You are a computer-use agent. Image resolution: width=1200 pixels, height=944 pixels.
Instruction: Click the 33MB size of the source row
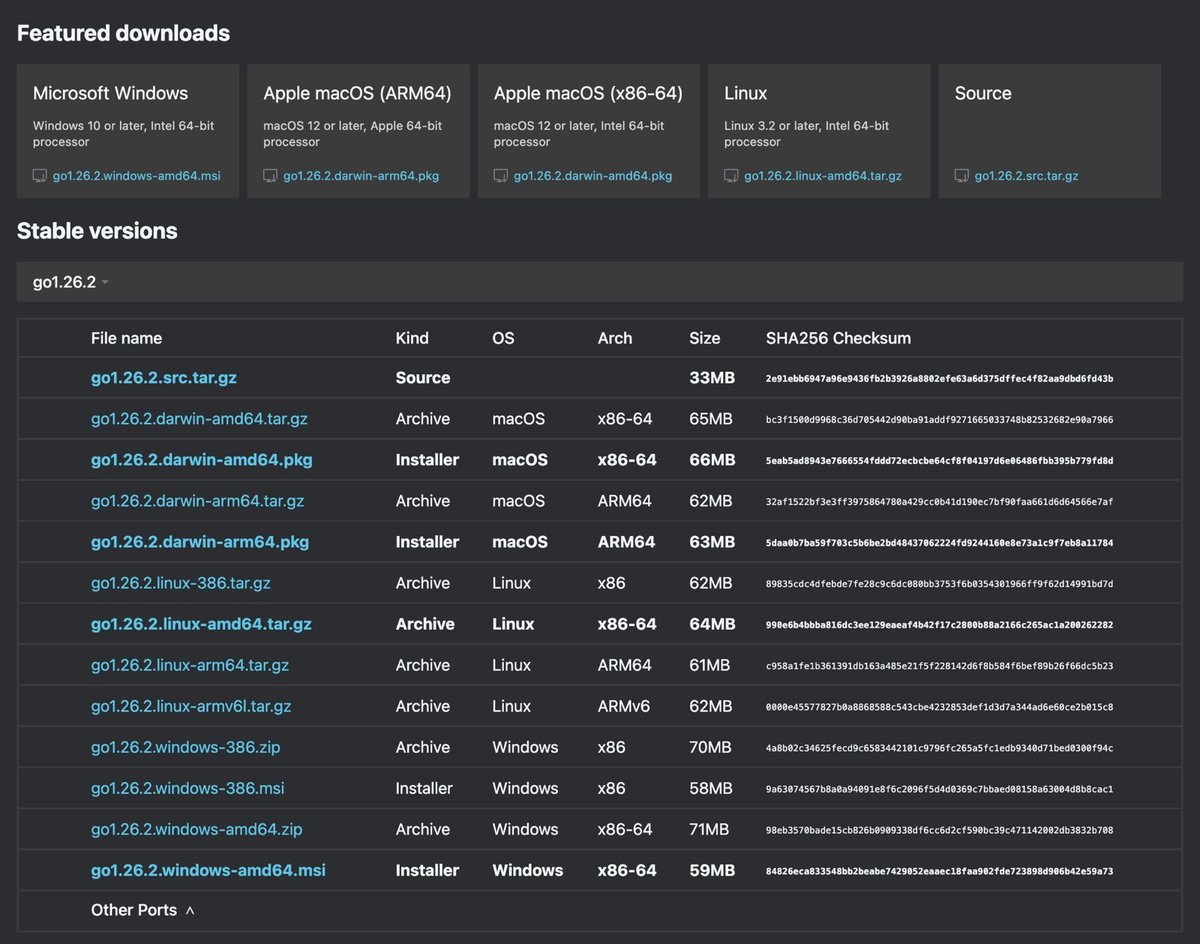coord(712,378)
